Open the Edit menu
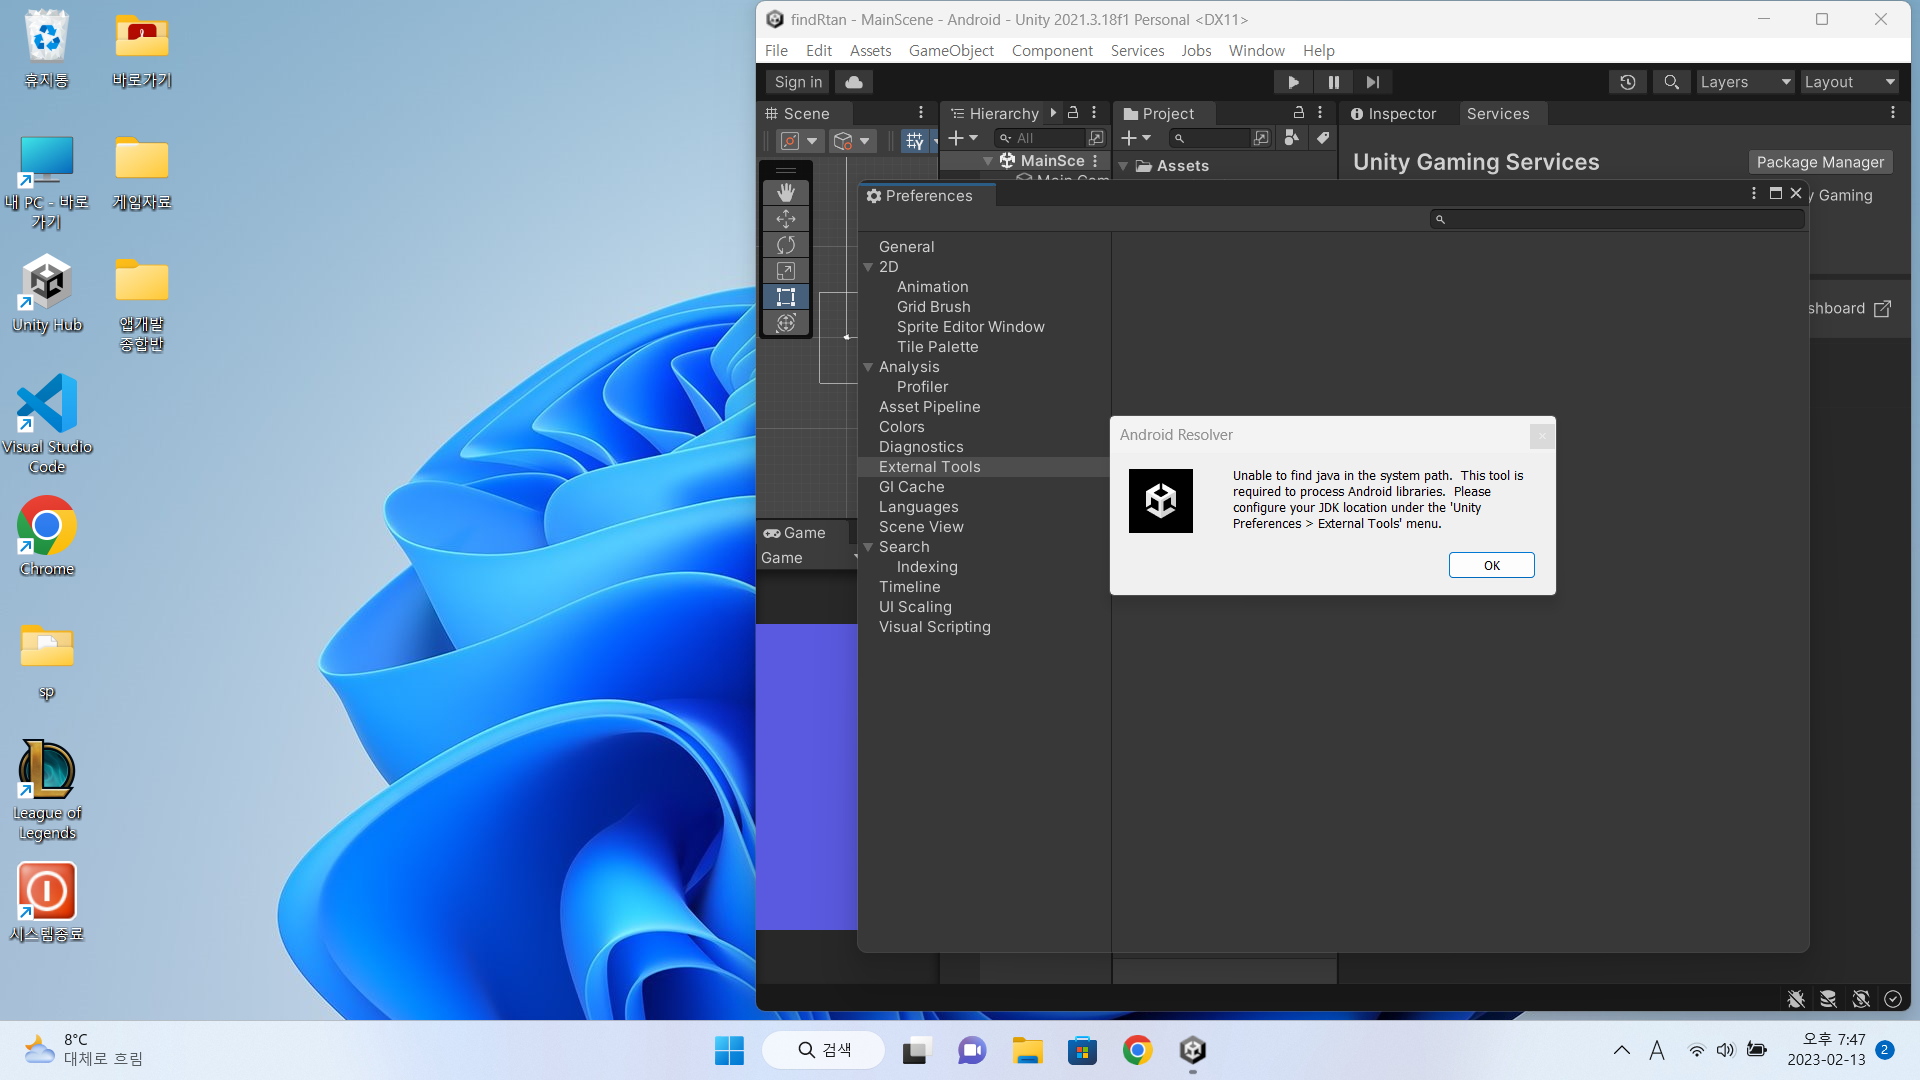 point(819,51)
